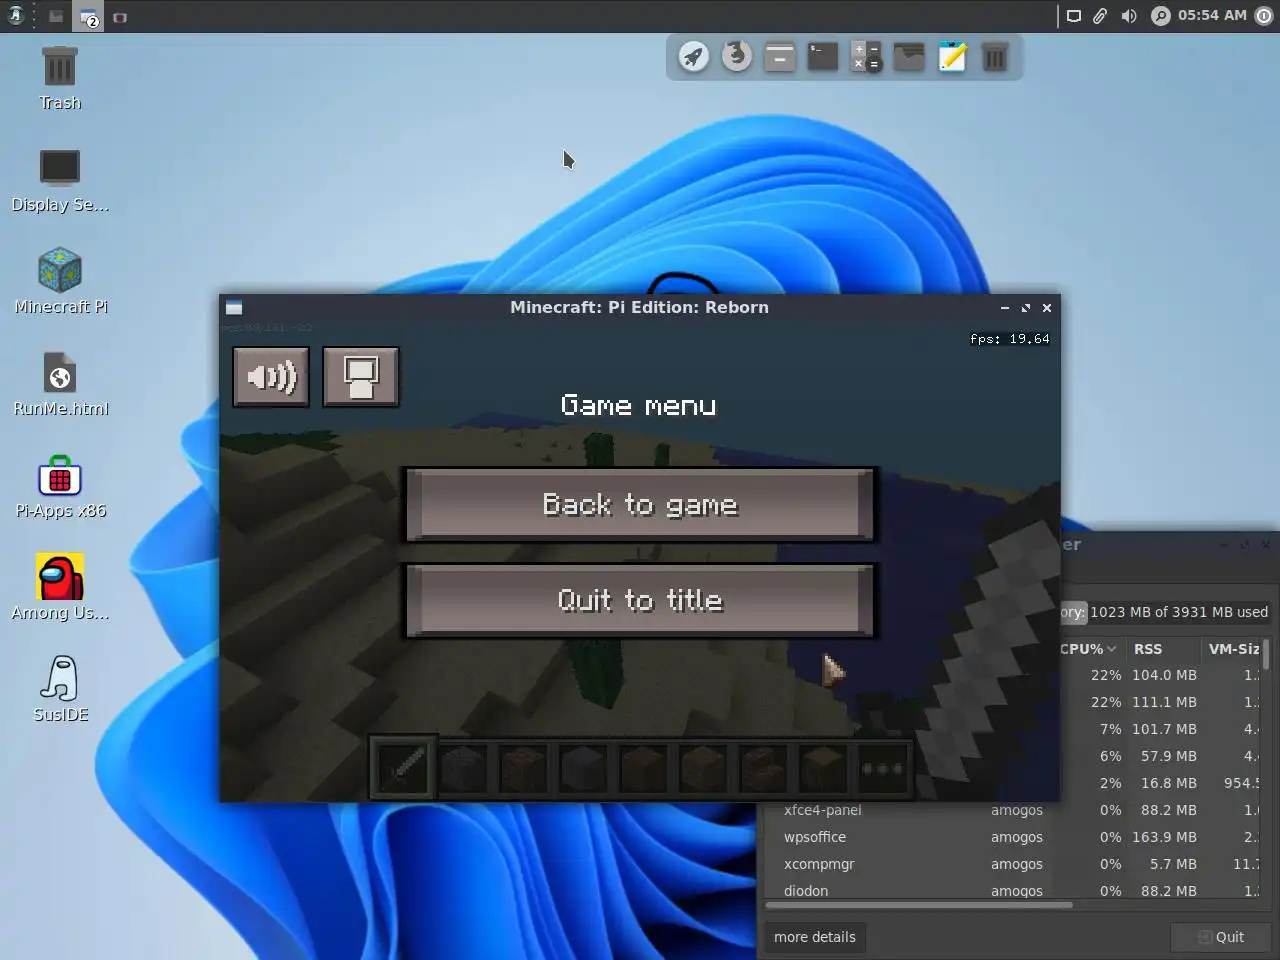Select the wpsoffice process row

coord(1012,837)
